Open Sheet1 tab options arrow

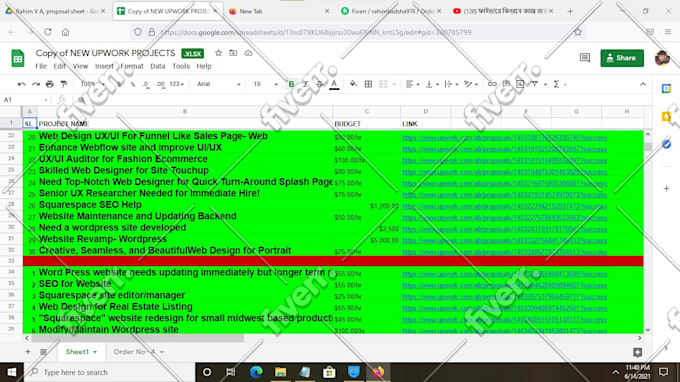[x=95, y=352]
